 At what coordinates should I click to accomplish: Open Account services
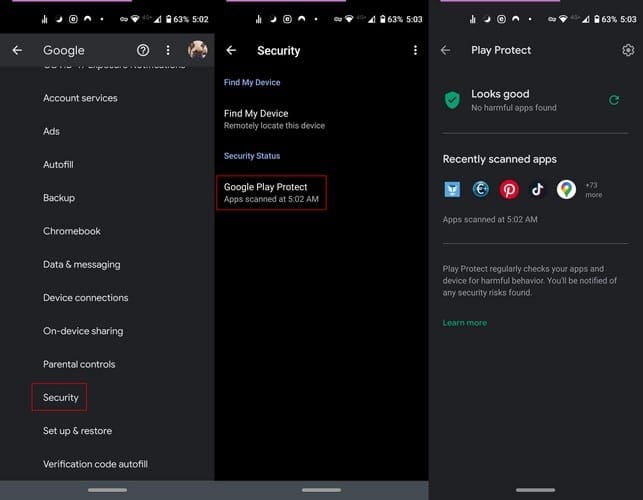pyautogui.click(x=80, y=98)
